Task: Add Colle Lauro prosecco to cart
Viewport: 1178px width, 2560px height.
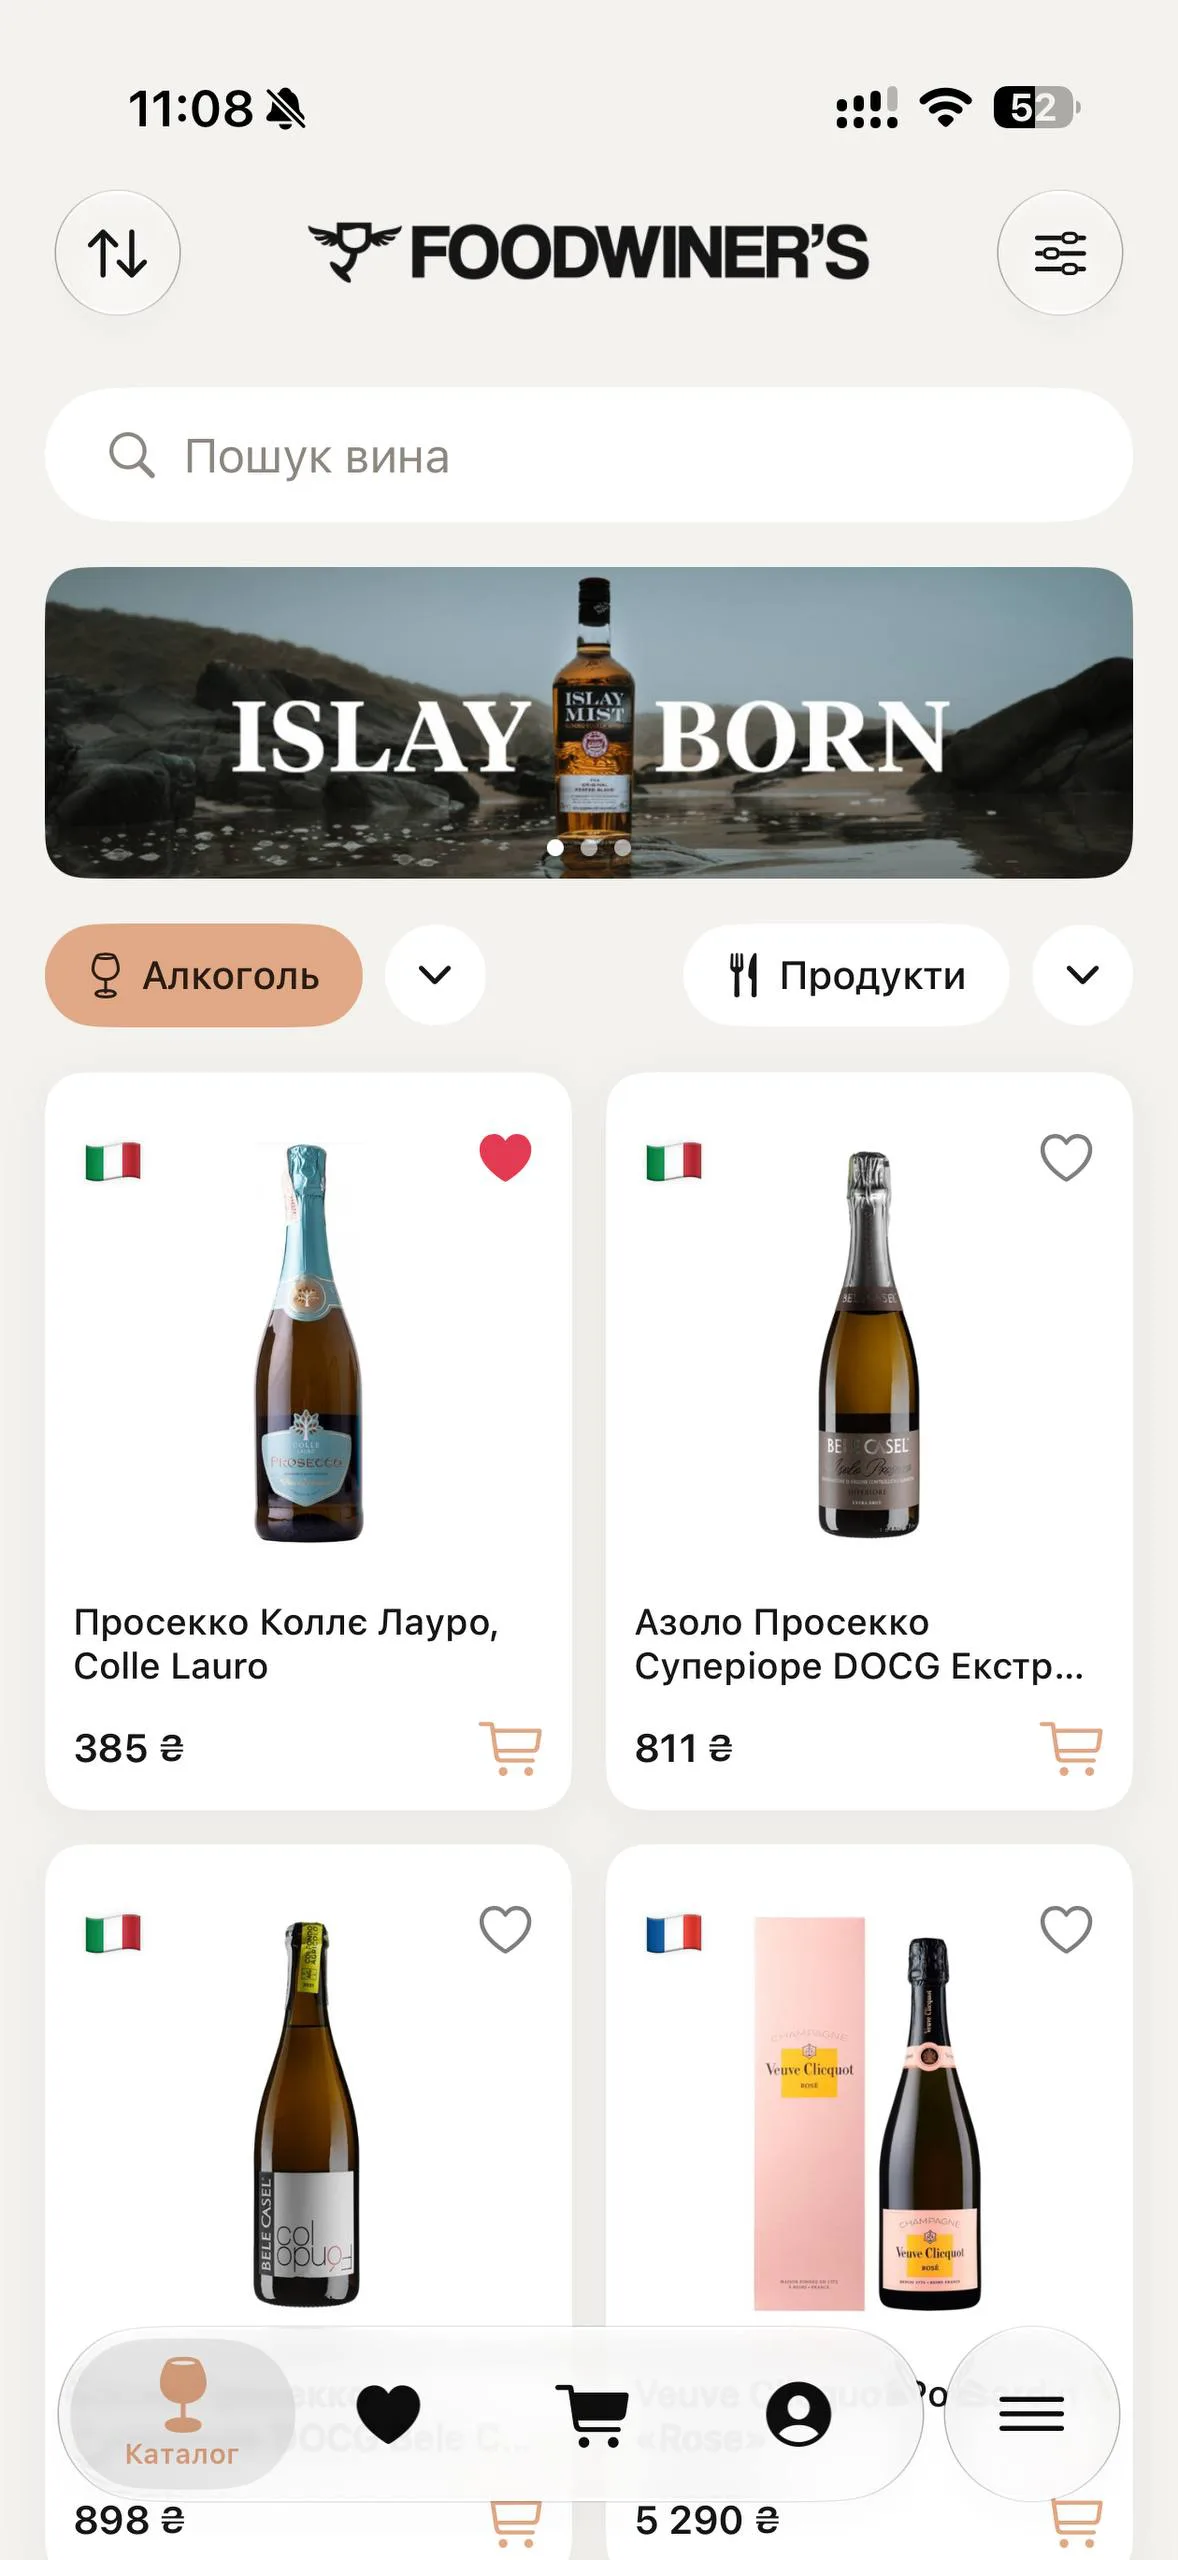Action: point(510,1748)
